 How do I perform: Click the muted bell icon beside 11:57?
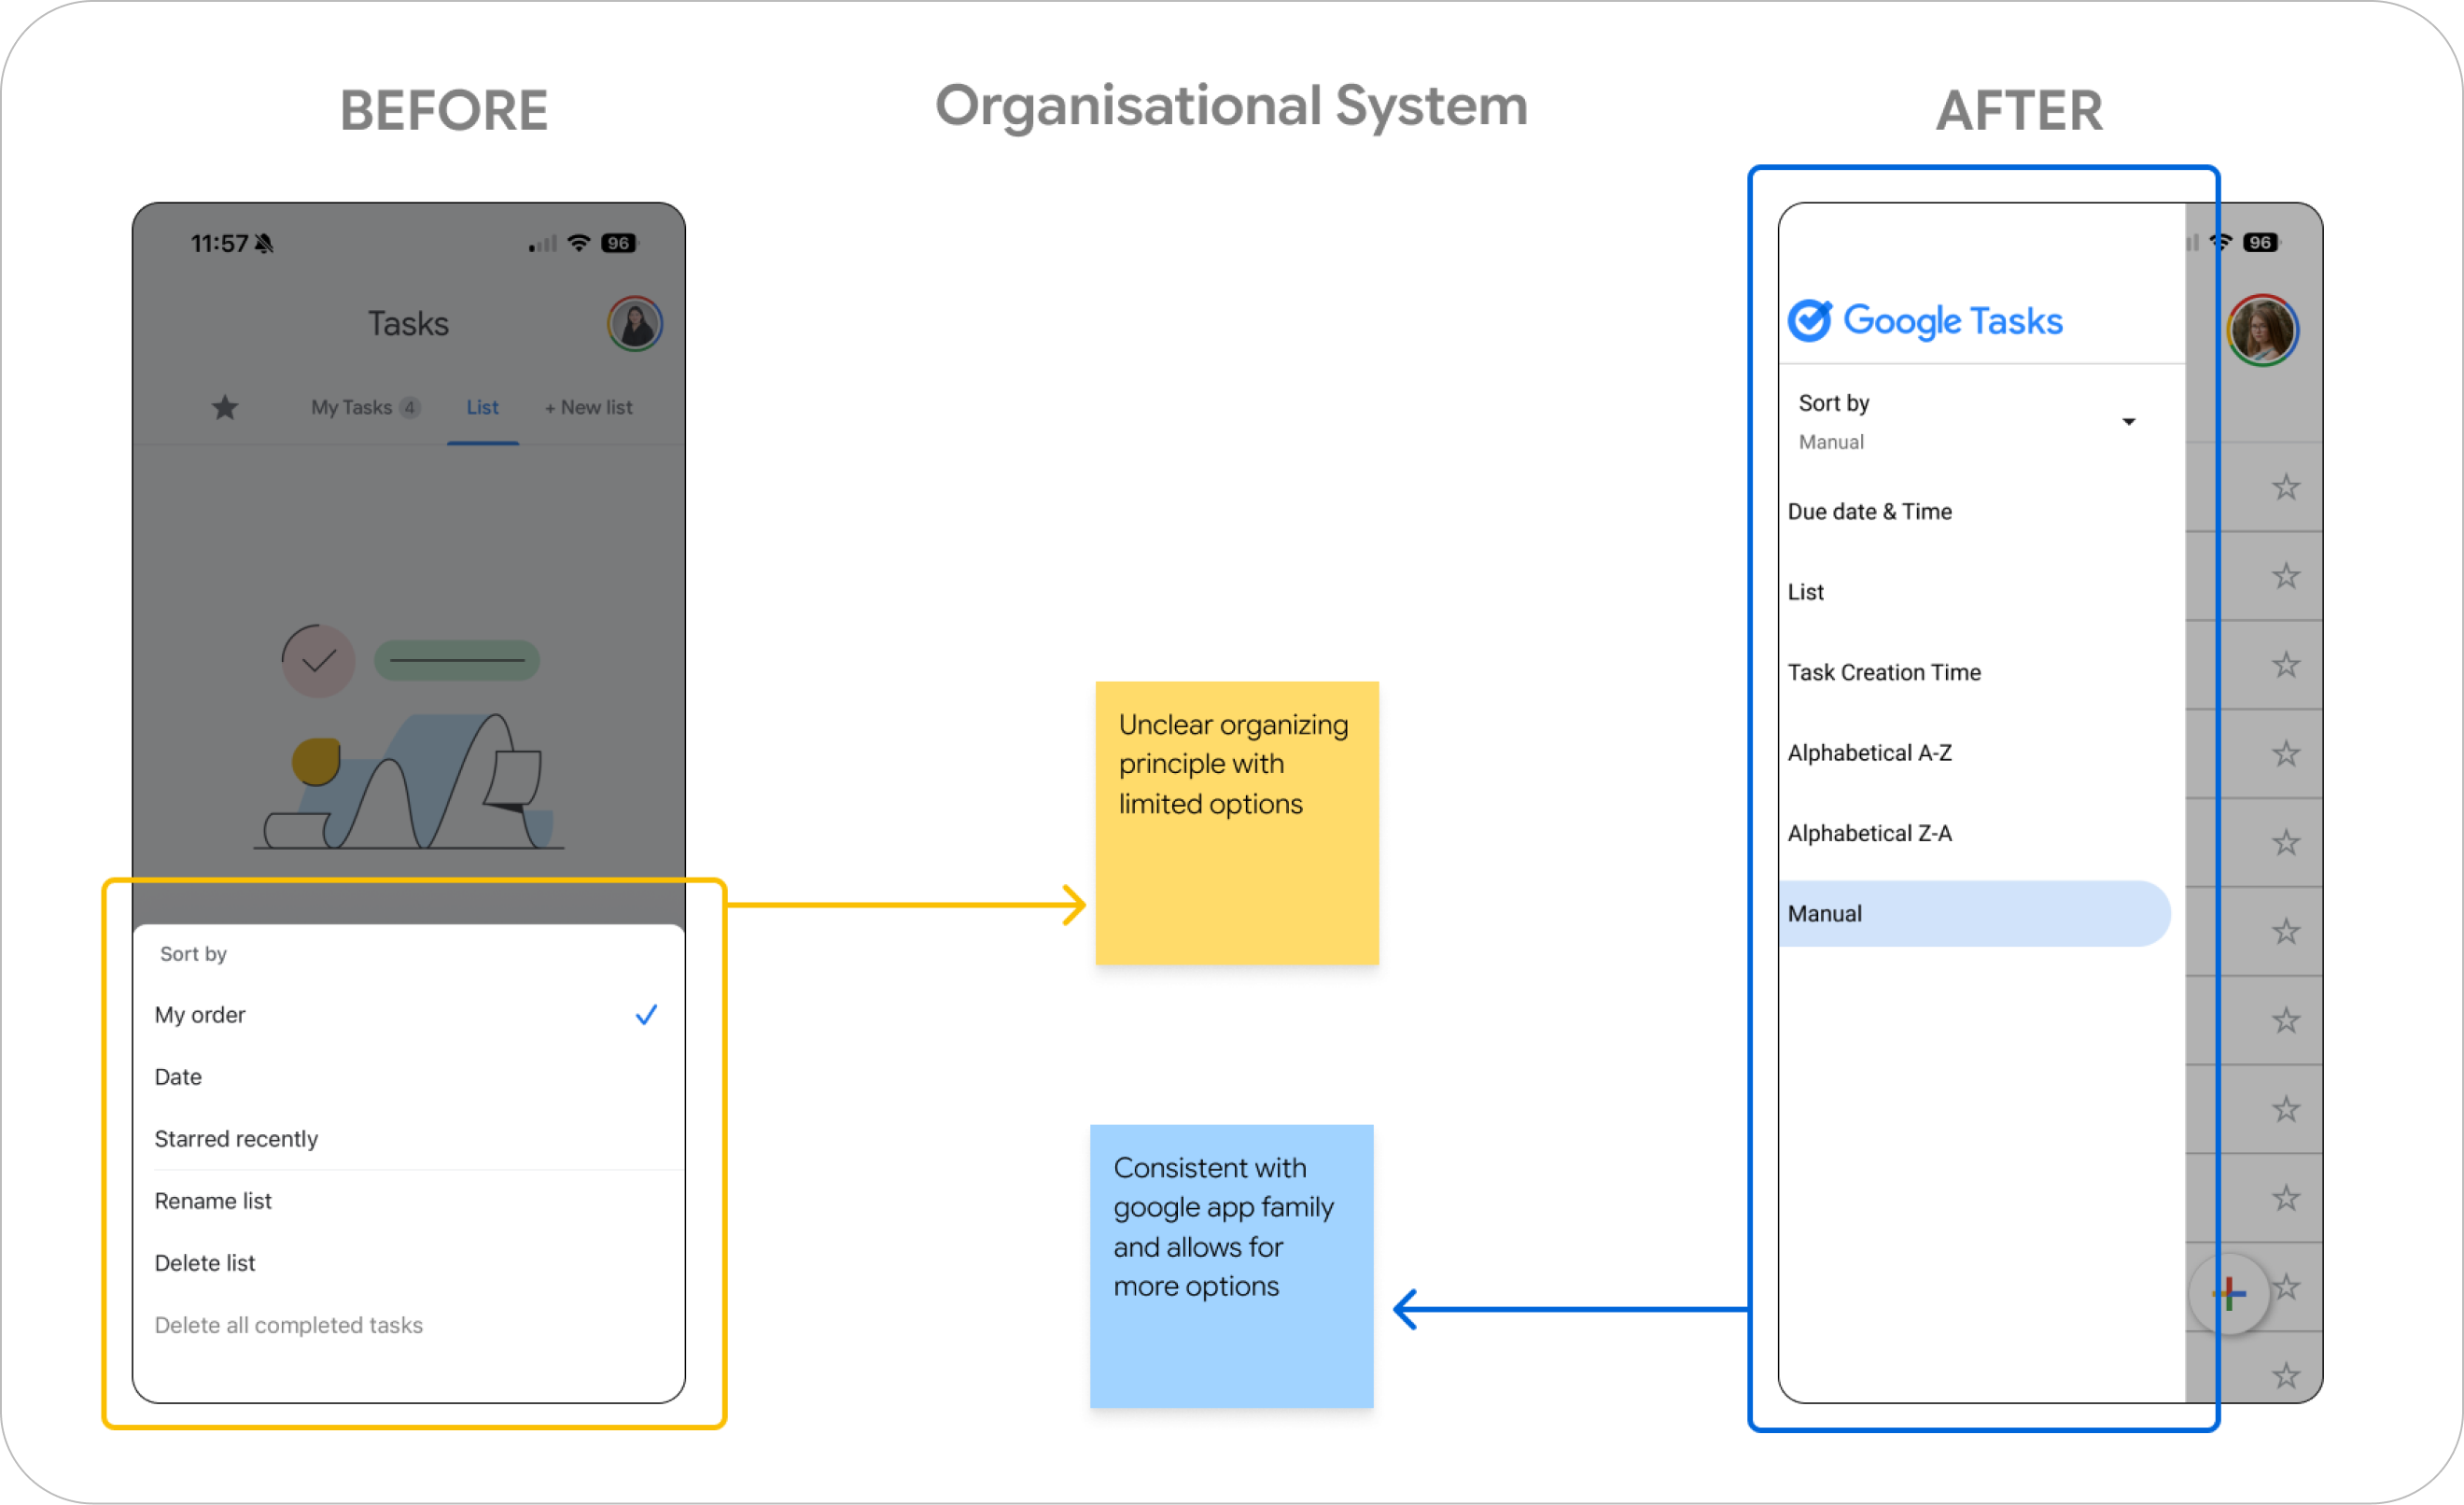coord(264,244)
